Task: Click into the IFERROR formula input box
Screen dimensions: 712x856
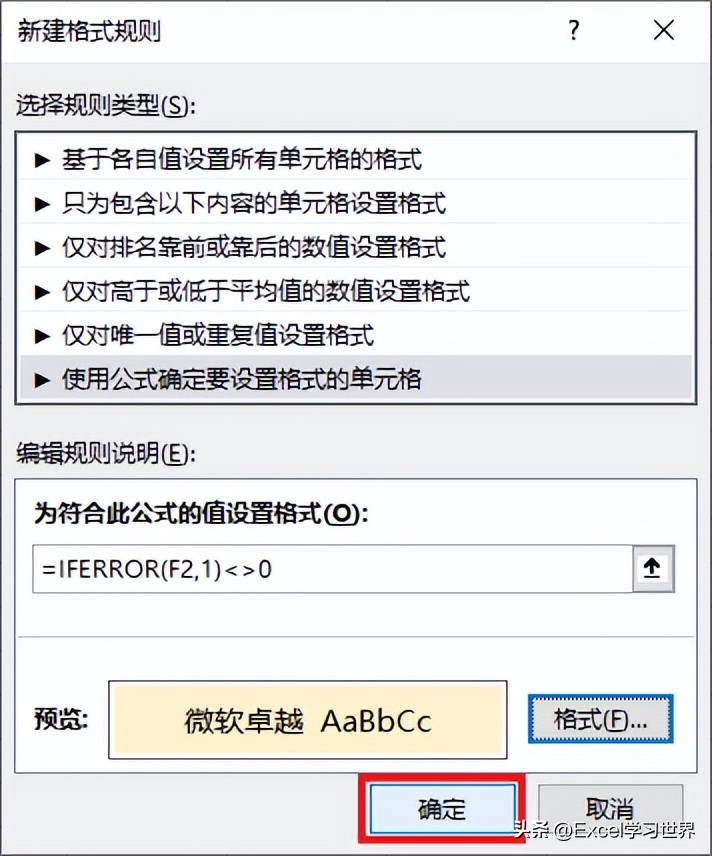Action: (330, 569)
